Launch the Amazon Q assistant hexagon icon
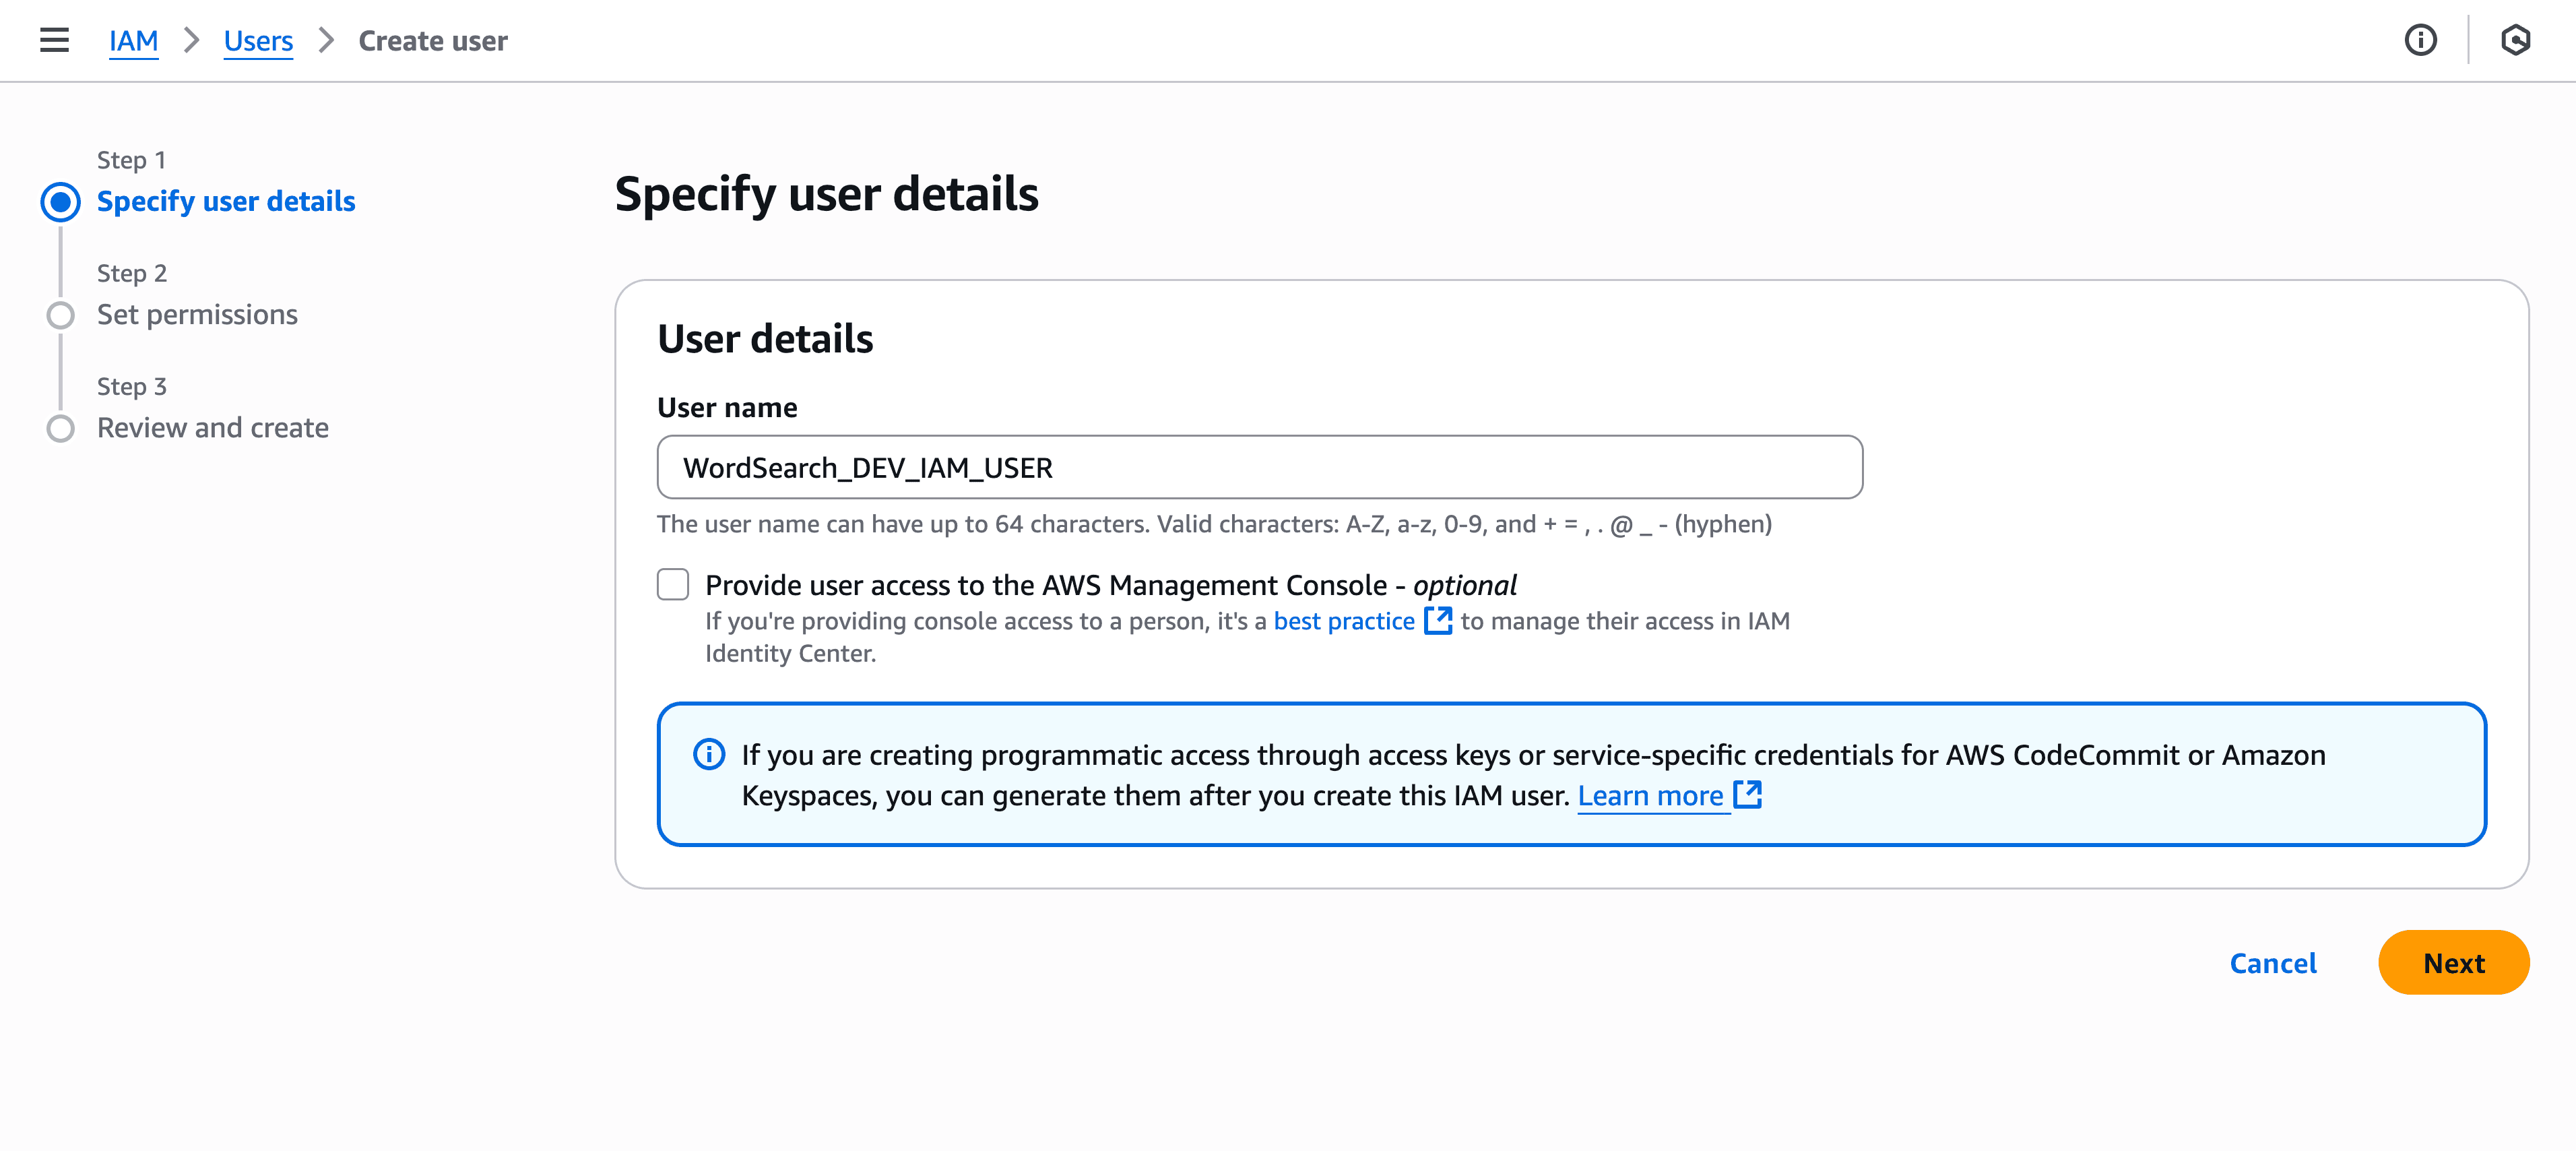2576x1151 pixels. (x=2515, y=40)
